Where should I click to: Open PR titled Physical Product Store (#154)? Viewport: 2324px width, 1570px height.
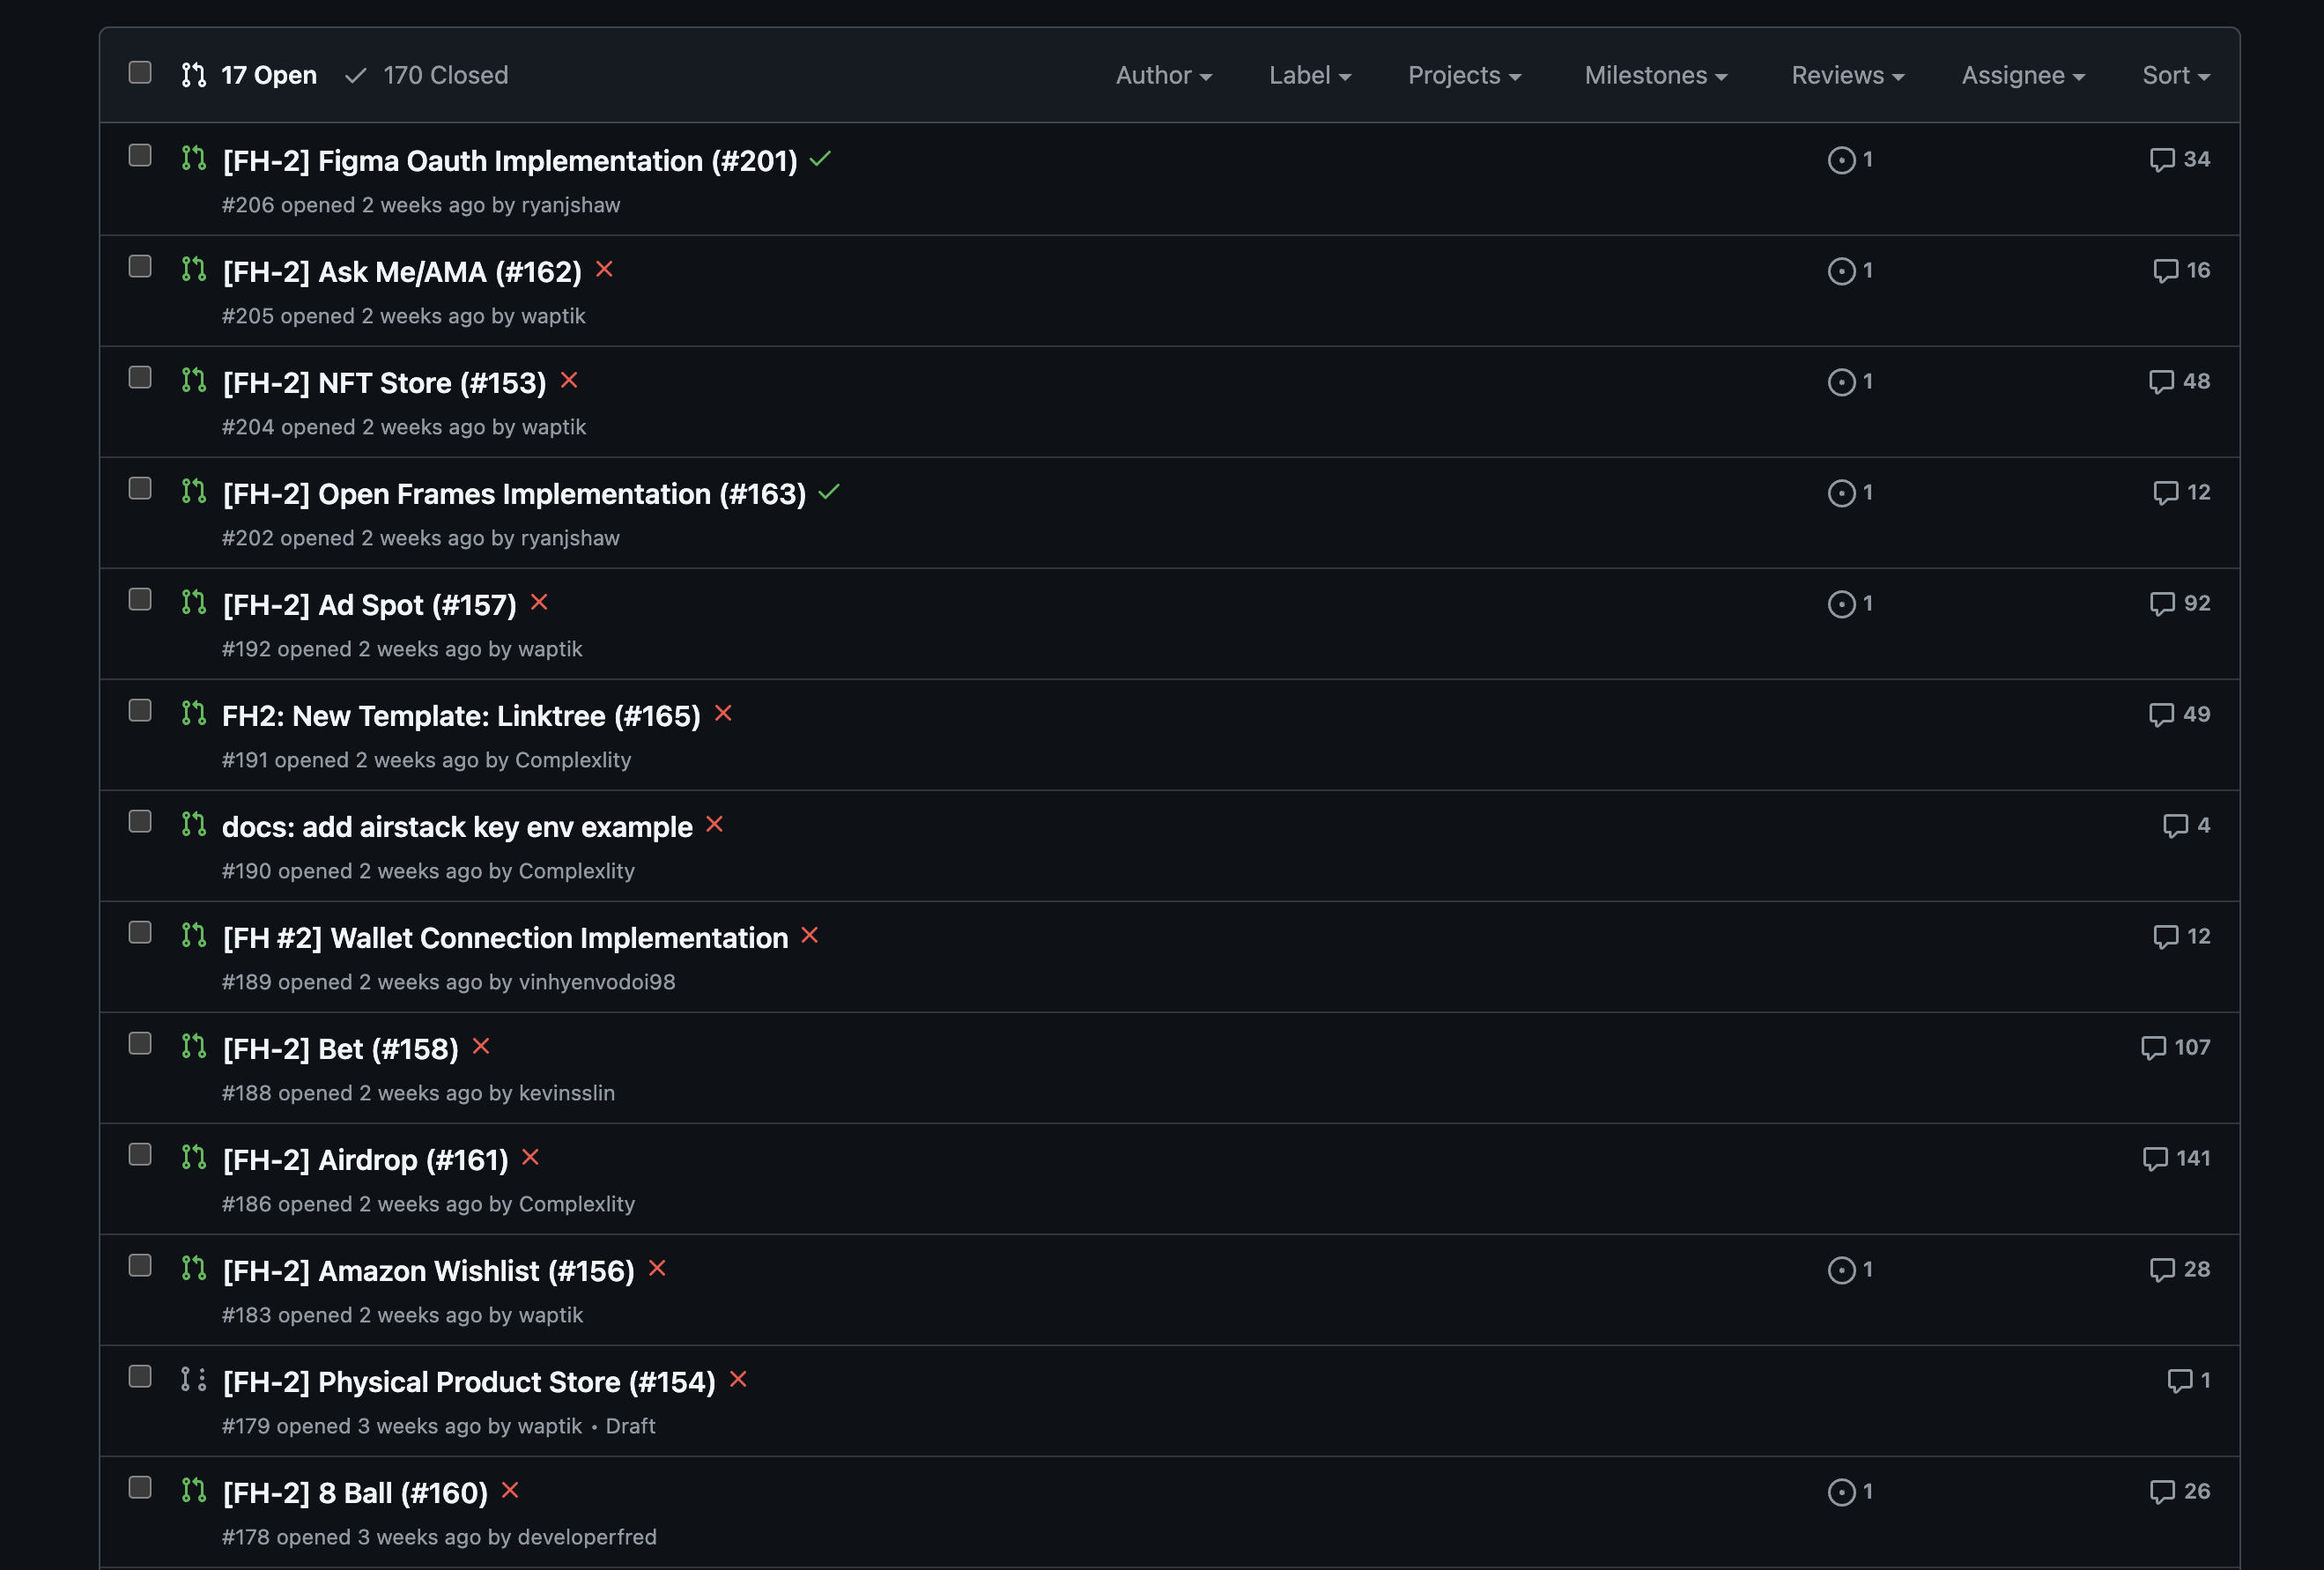[x=469, y=1382]
